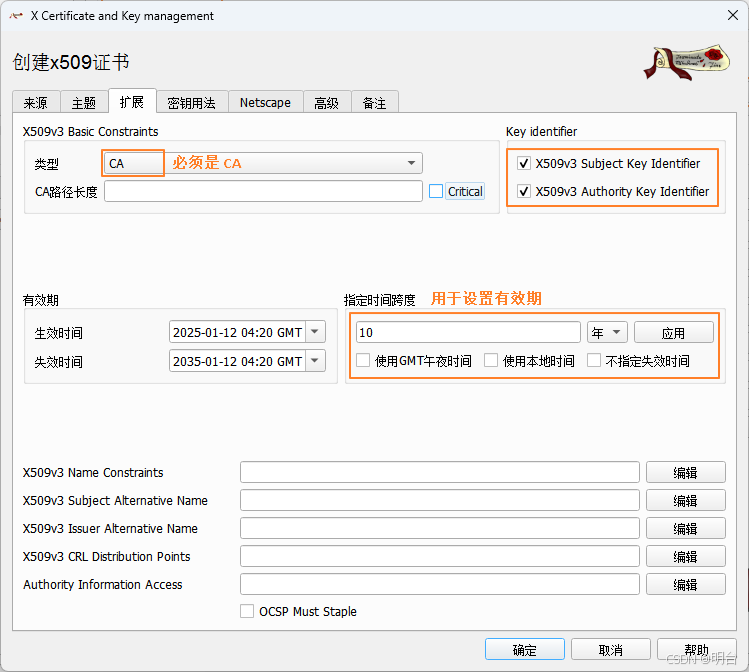Click the X509v3 Name Constraints label

click(x=93, y=473)
